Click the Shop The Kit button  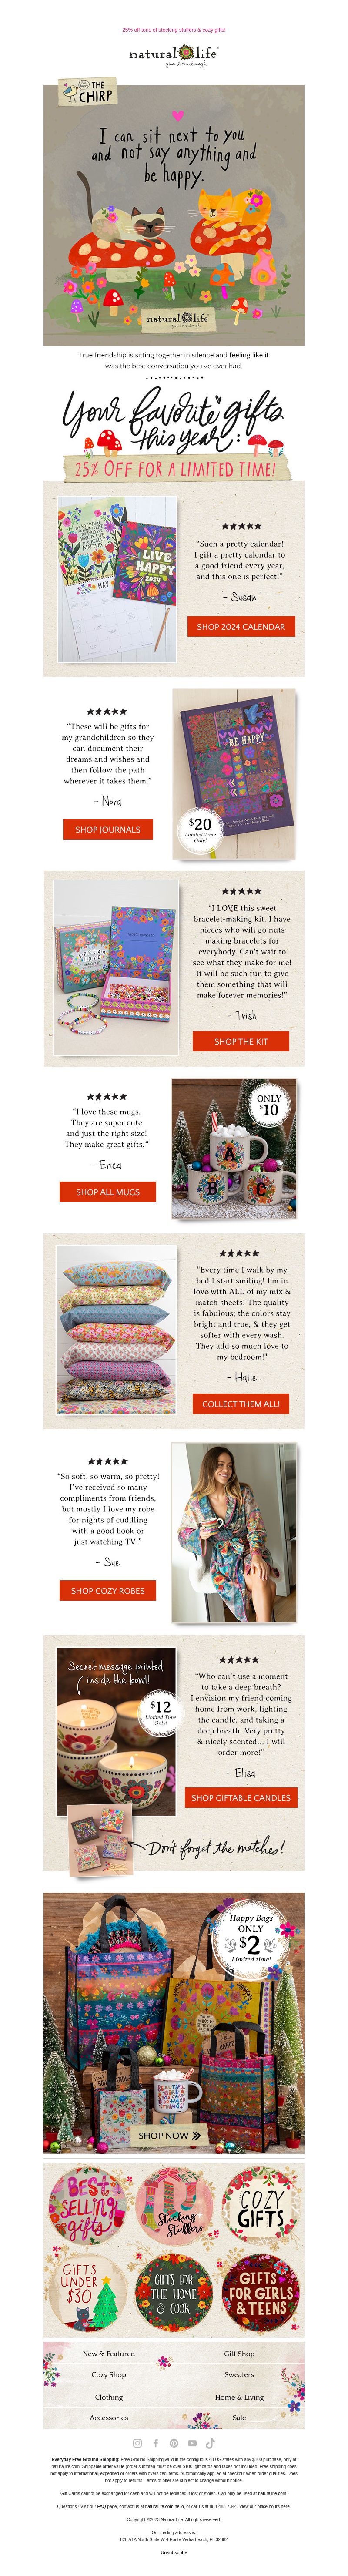(x=241, y=1041)
